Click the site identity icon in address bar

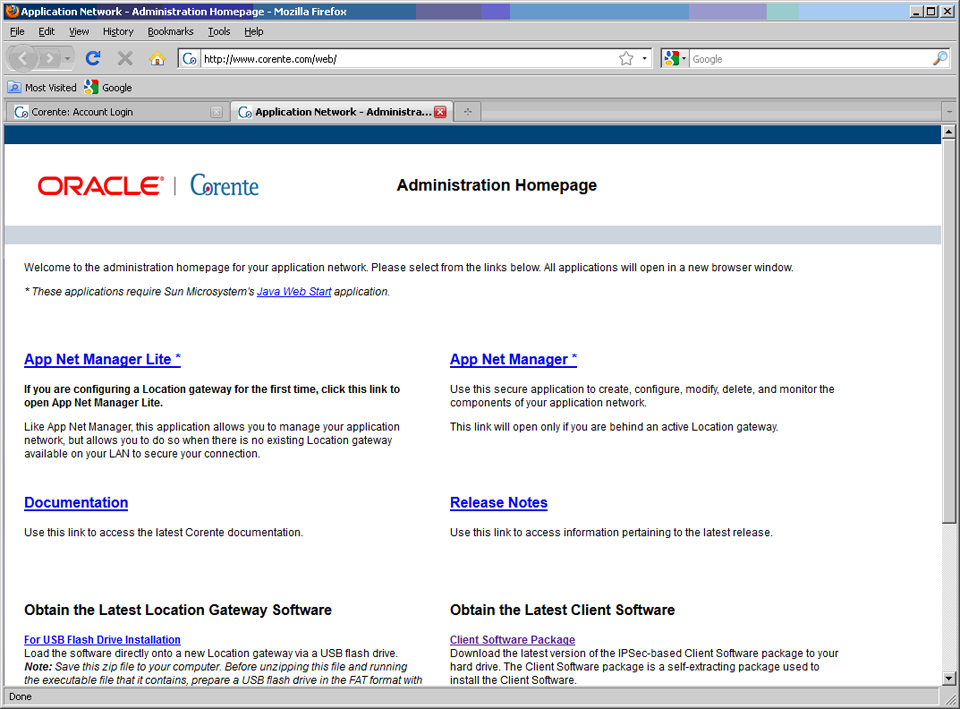pos(190,59)
